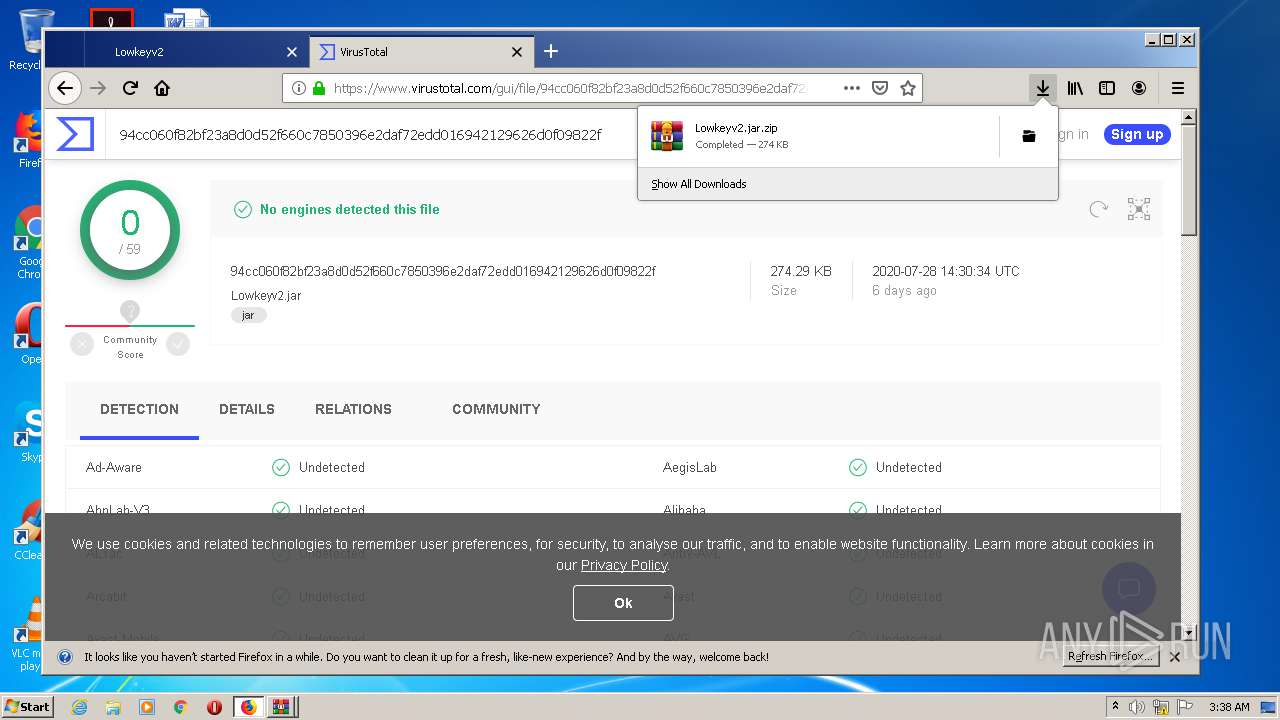The width and height of the screenshot is (1280, 720).
Task: Launch Internet Explorer from taskbar
Action: (80, 707)
